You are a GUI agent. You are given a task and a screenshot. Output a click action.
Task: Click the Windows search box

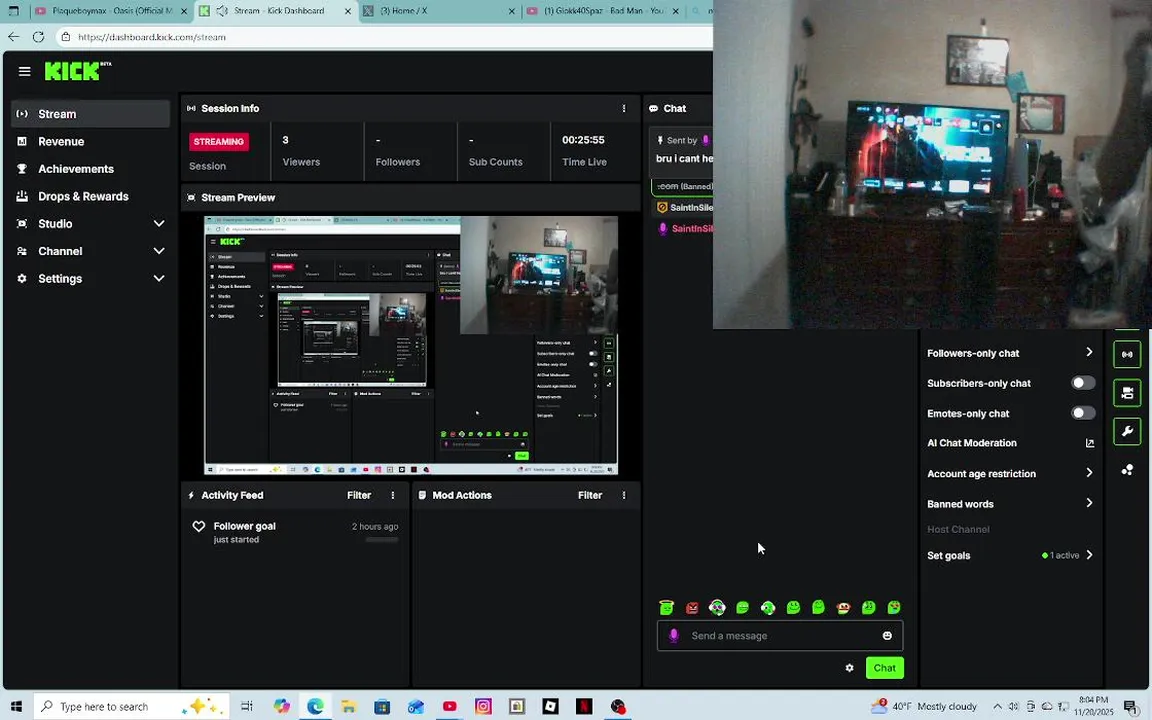point(132,706)
